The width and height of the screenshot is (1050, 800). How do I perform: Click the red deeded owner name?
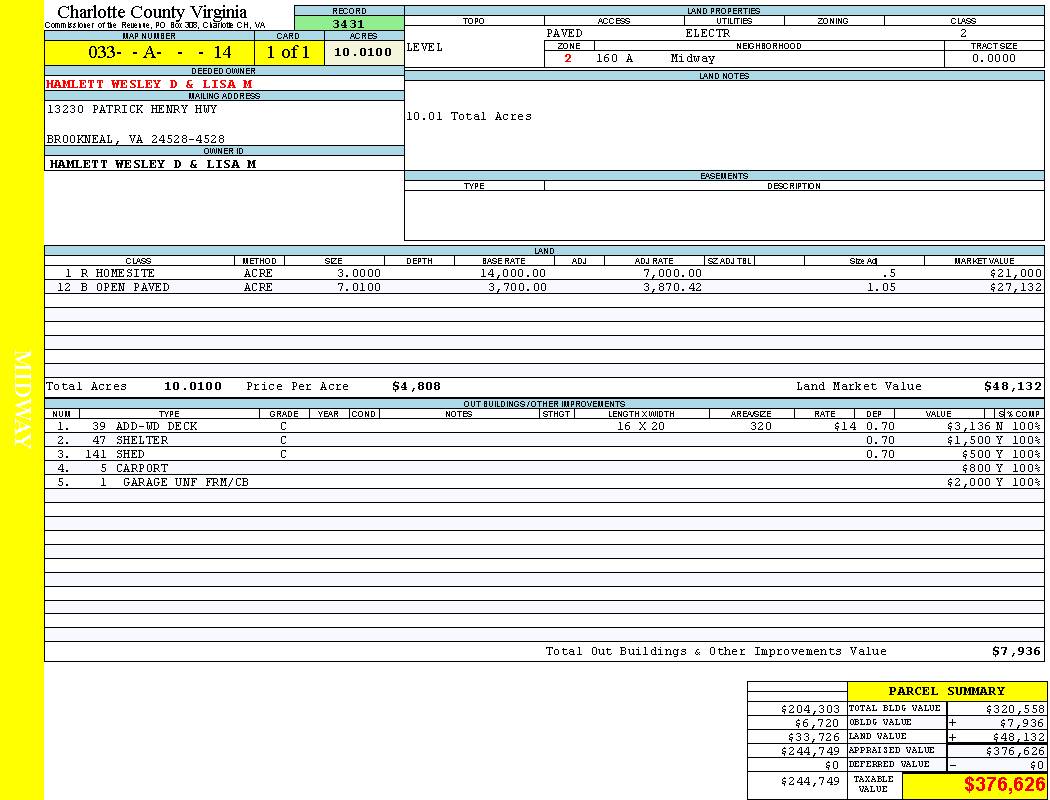(149, 84)
